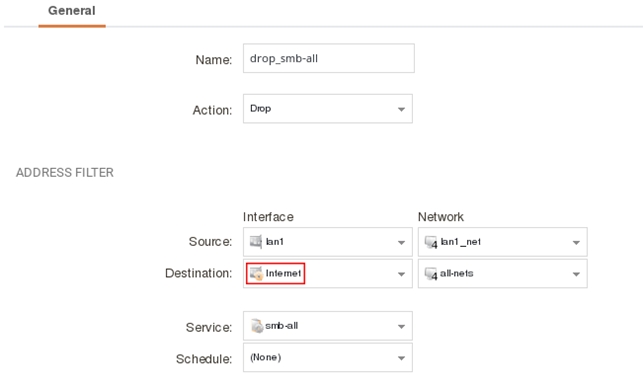Open the Action dropdown arrow
The height and width of the screenshot is (389, 643).
(x=401, y=109)
